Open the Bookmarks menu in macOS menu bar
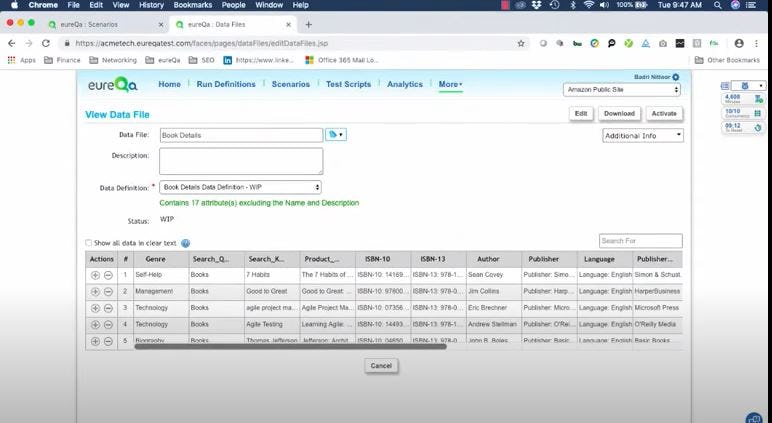 coord(193,5)
